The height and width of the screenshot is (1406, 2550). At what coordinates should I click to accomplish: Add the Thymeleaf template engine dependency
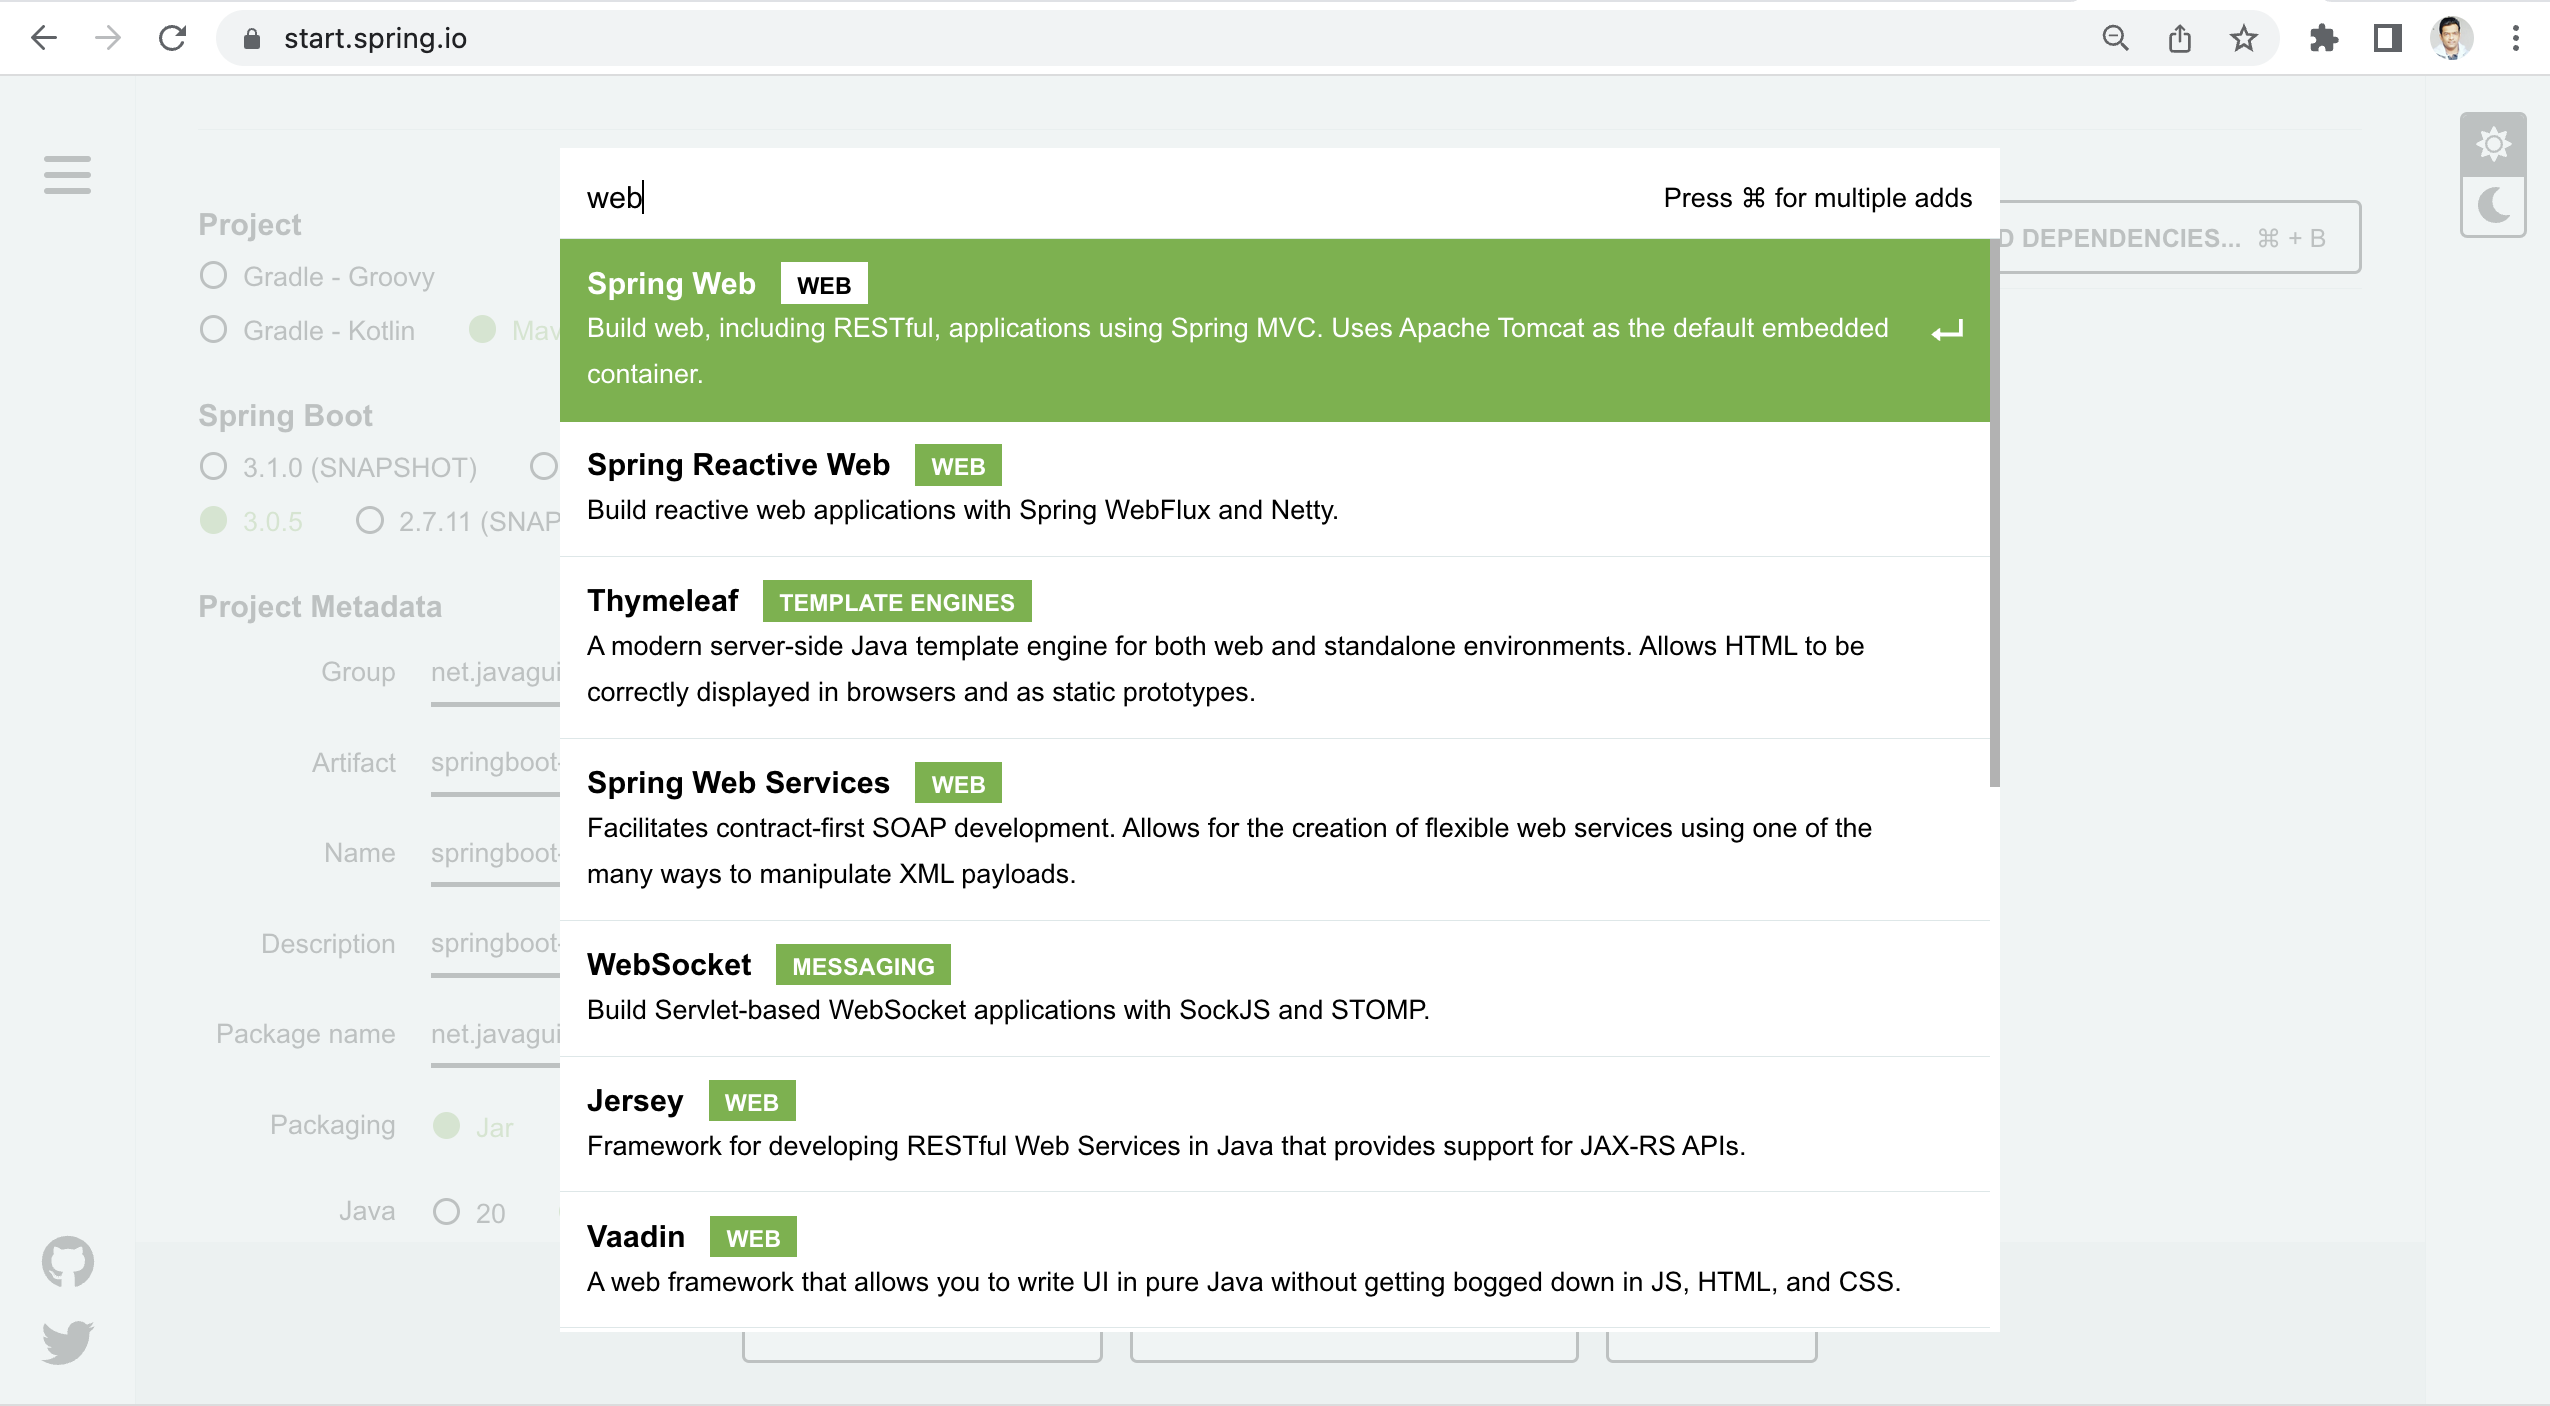(1275, 648)
